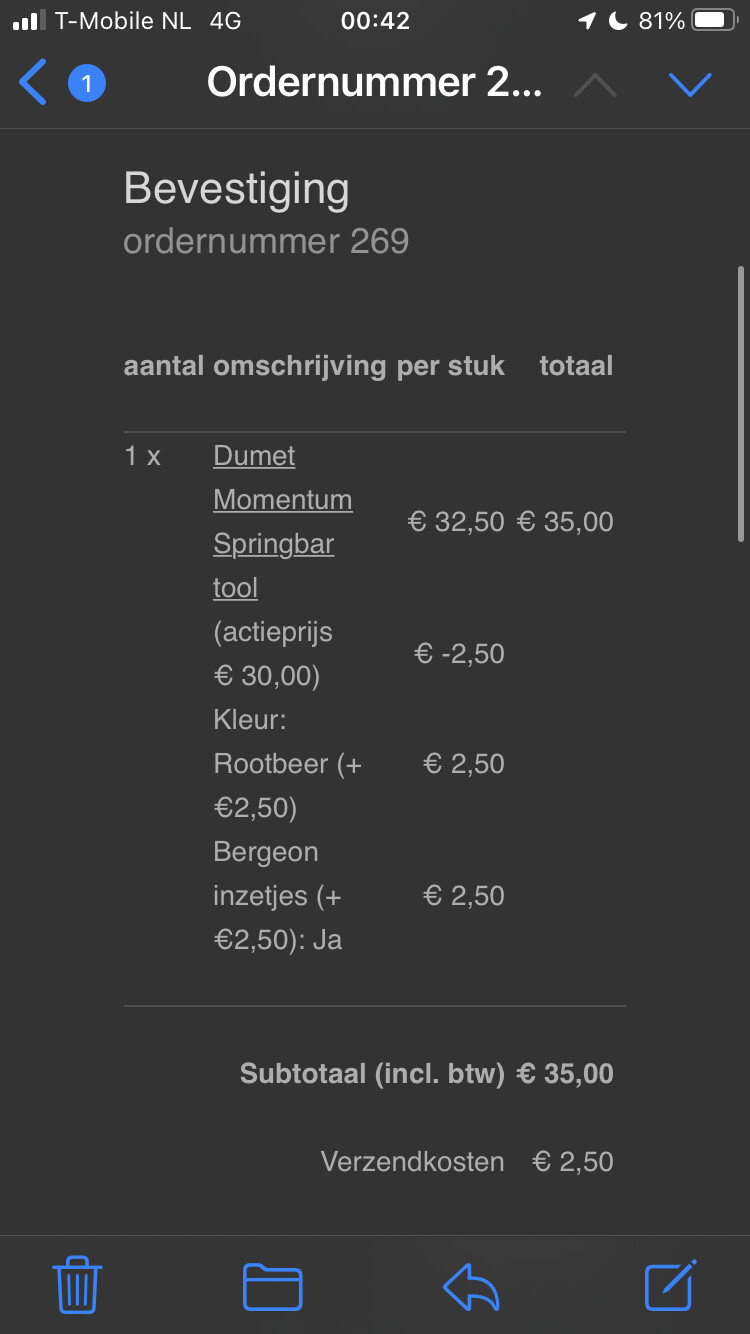Tap the battery indicator in status bar

(712, 21)
